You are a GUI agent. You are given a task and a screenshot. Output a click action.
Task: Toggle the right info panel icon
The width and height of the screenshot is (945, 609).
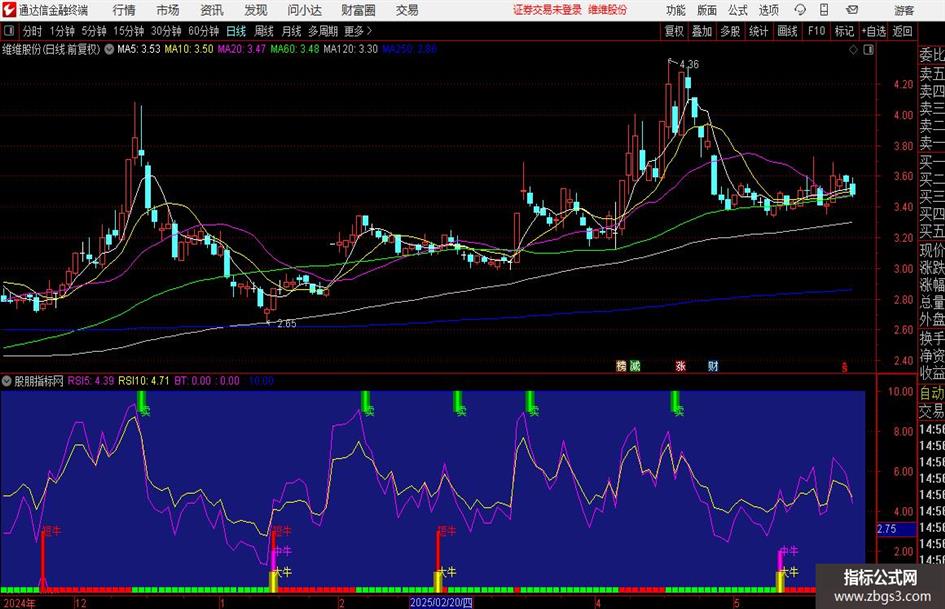[868, 50]
